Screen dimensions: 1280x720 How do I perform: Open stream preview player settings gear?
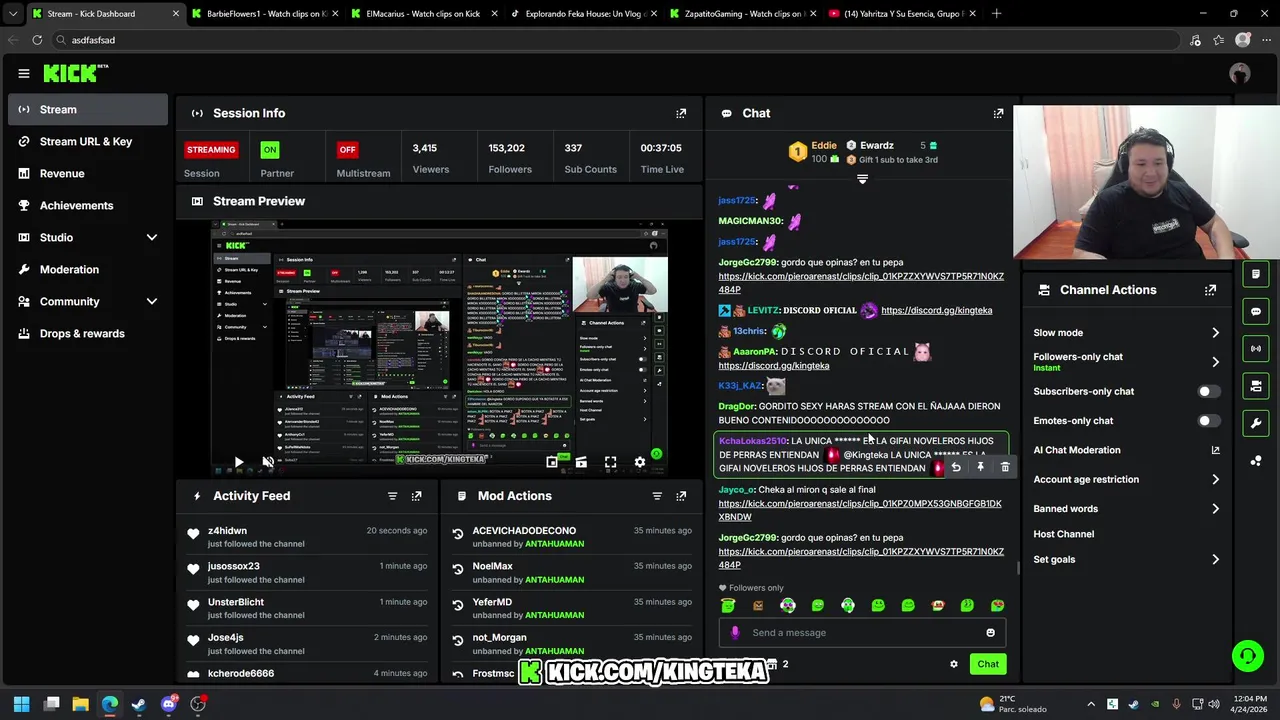[640, 462]
